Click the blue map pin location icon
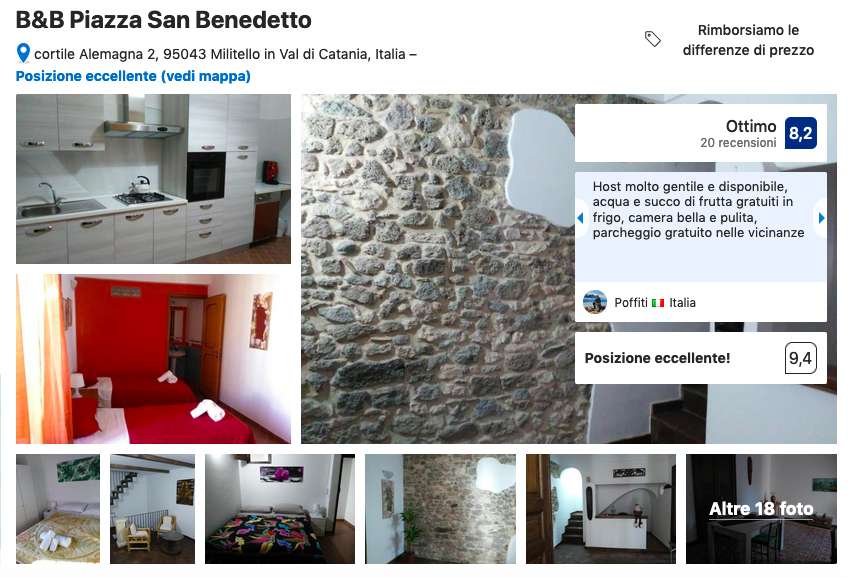This screenshot has height=577, width=848. [23, 54]
